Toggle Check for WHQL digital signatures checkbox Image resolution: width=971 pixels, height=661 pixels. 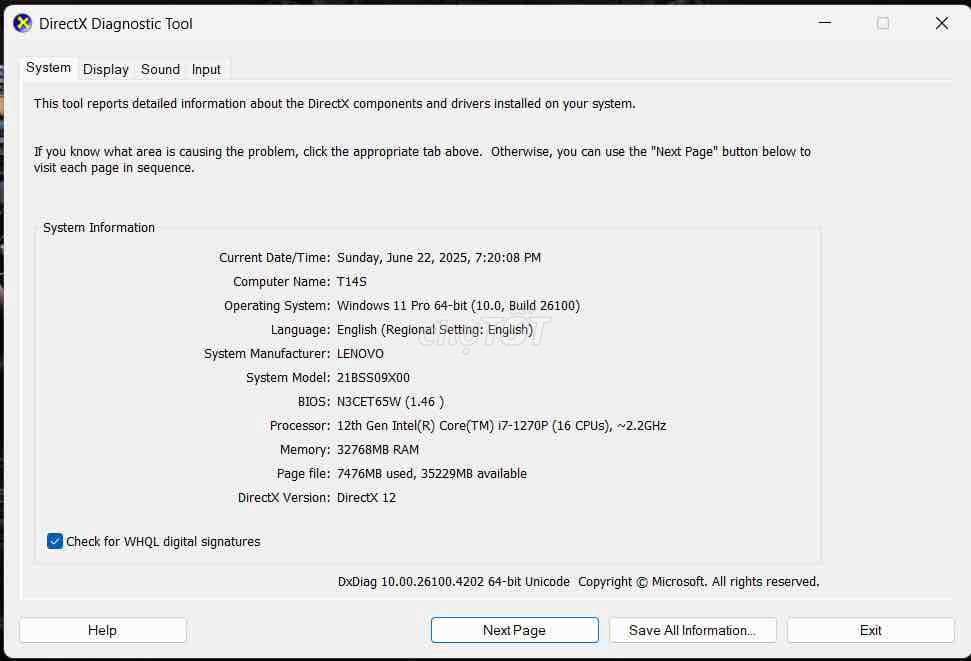point(54,541)
